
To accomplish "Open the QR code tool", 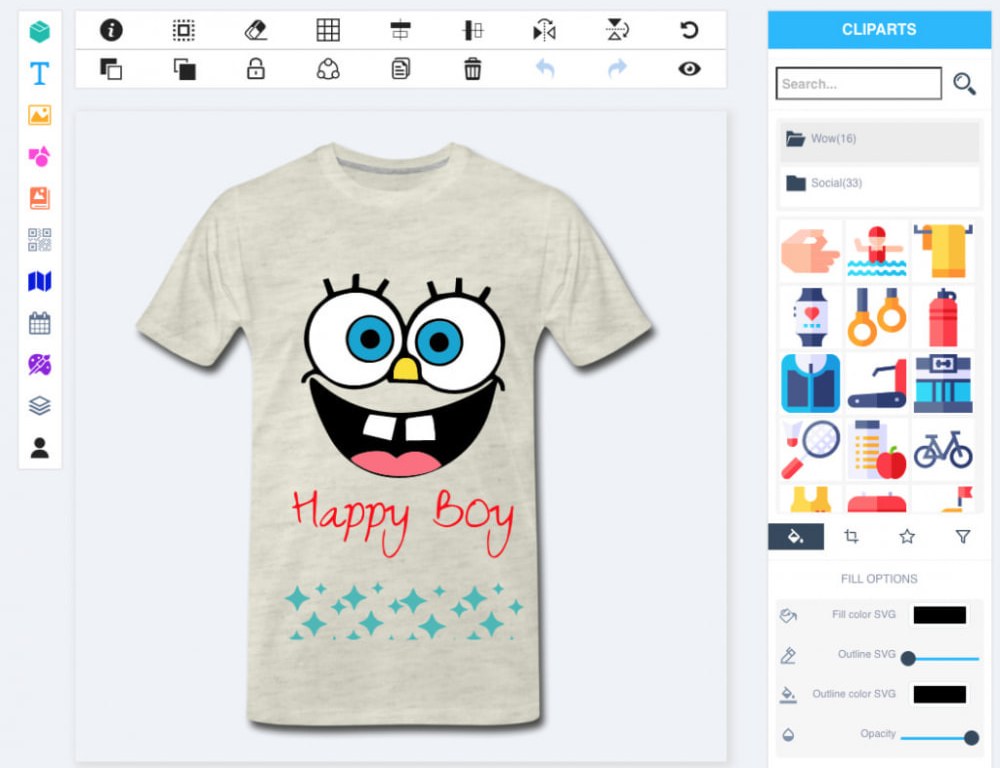I will point(40,240).
